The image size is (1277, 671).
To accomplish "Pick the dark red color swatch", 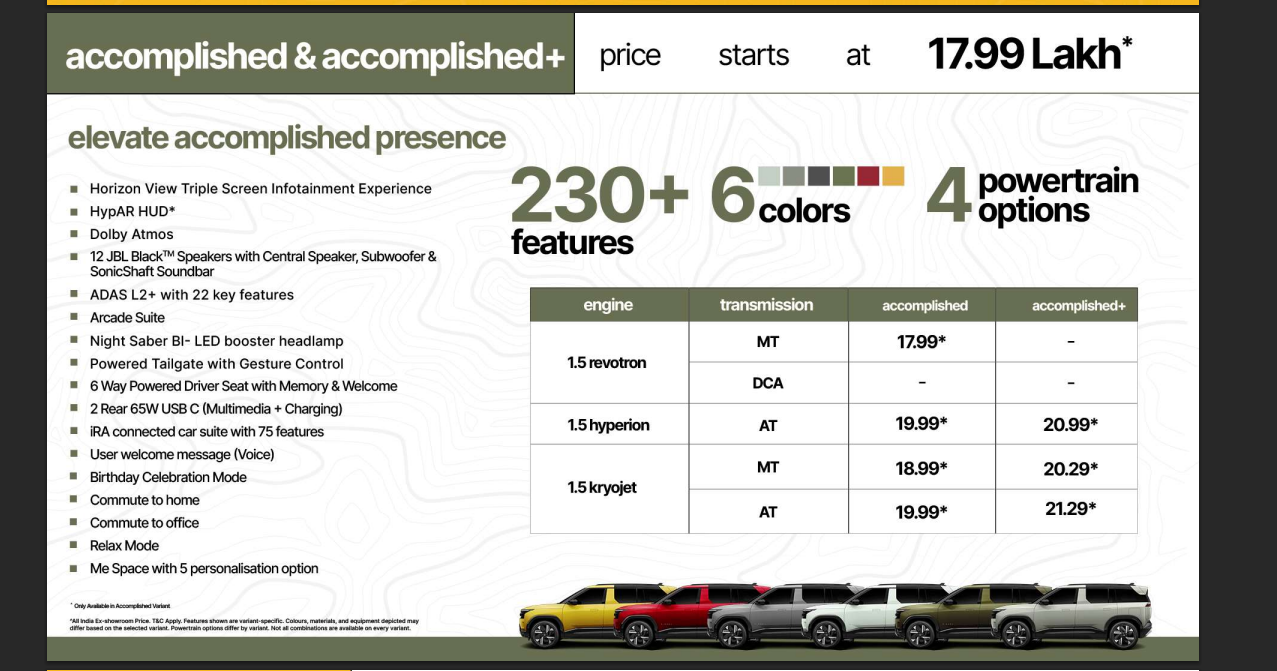I will click(x=868, y=176).
